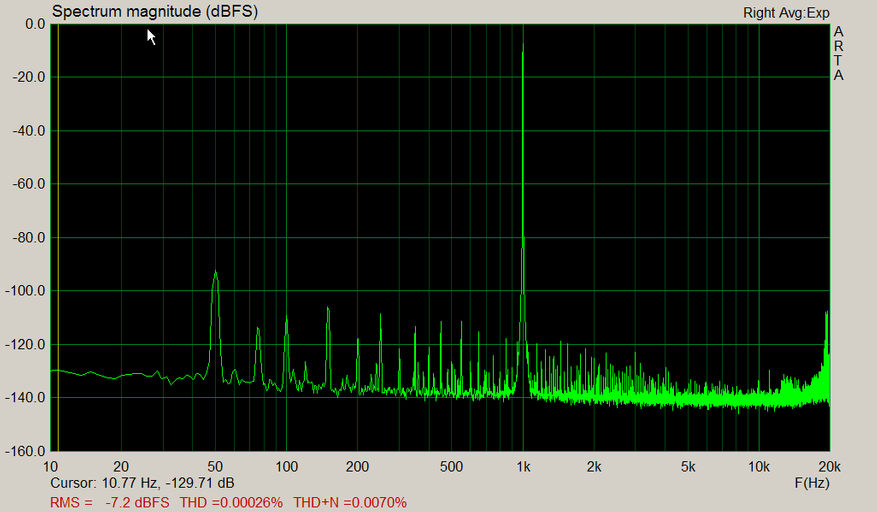
Task: Click the 150 Hz harmonic peak
Action: [x=328, y=347]
